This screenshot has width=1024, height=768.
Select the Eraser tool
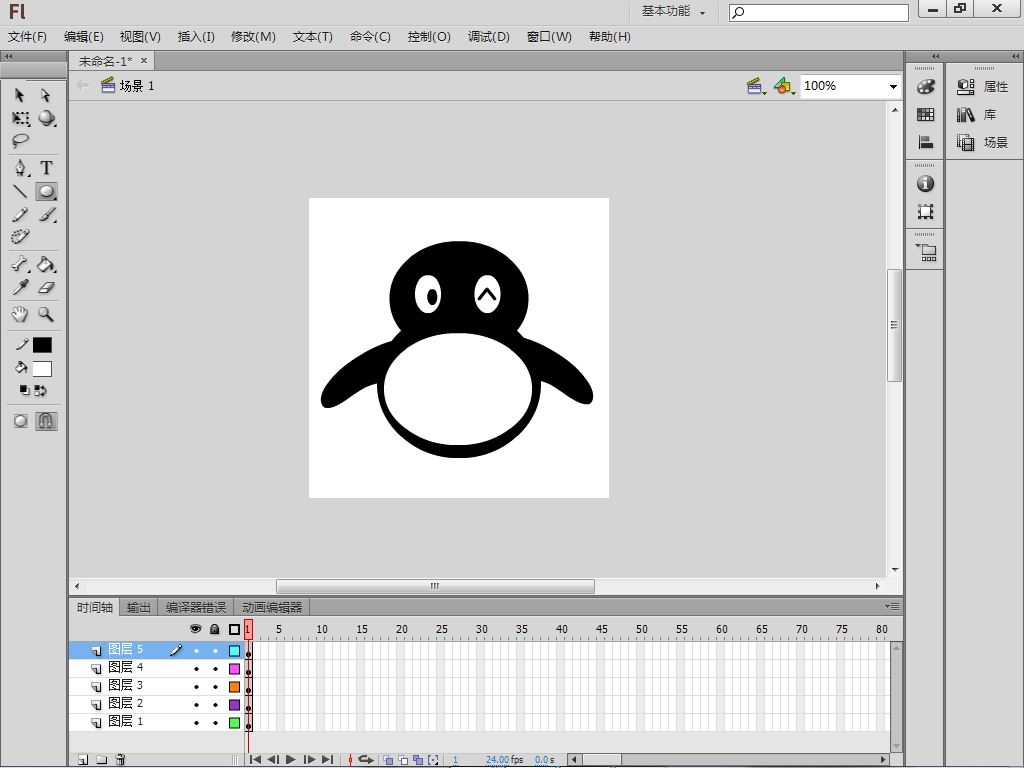(x=46, y=287)
